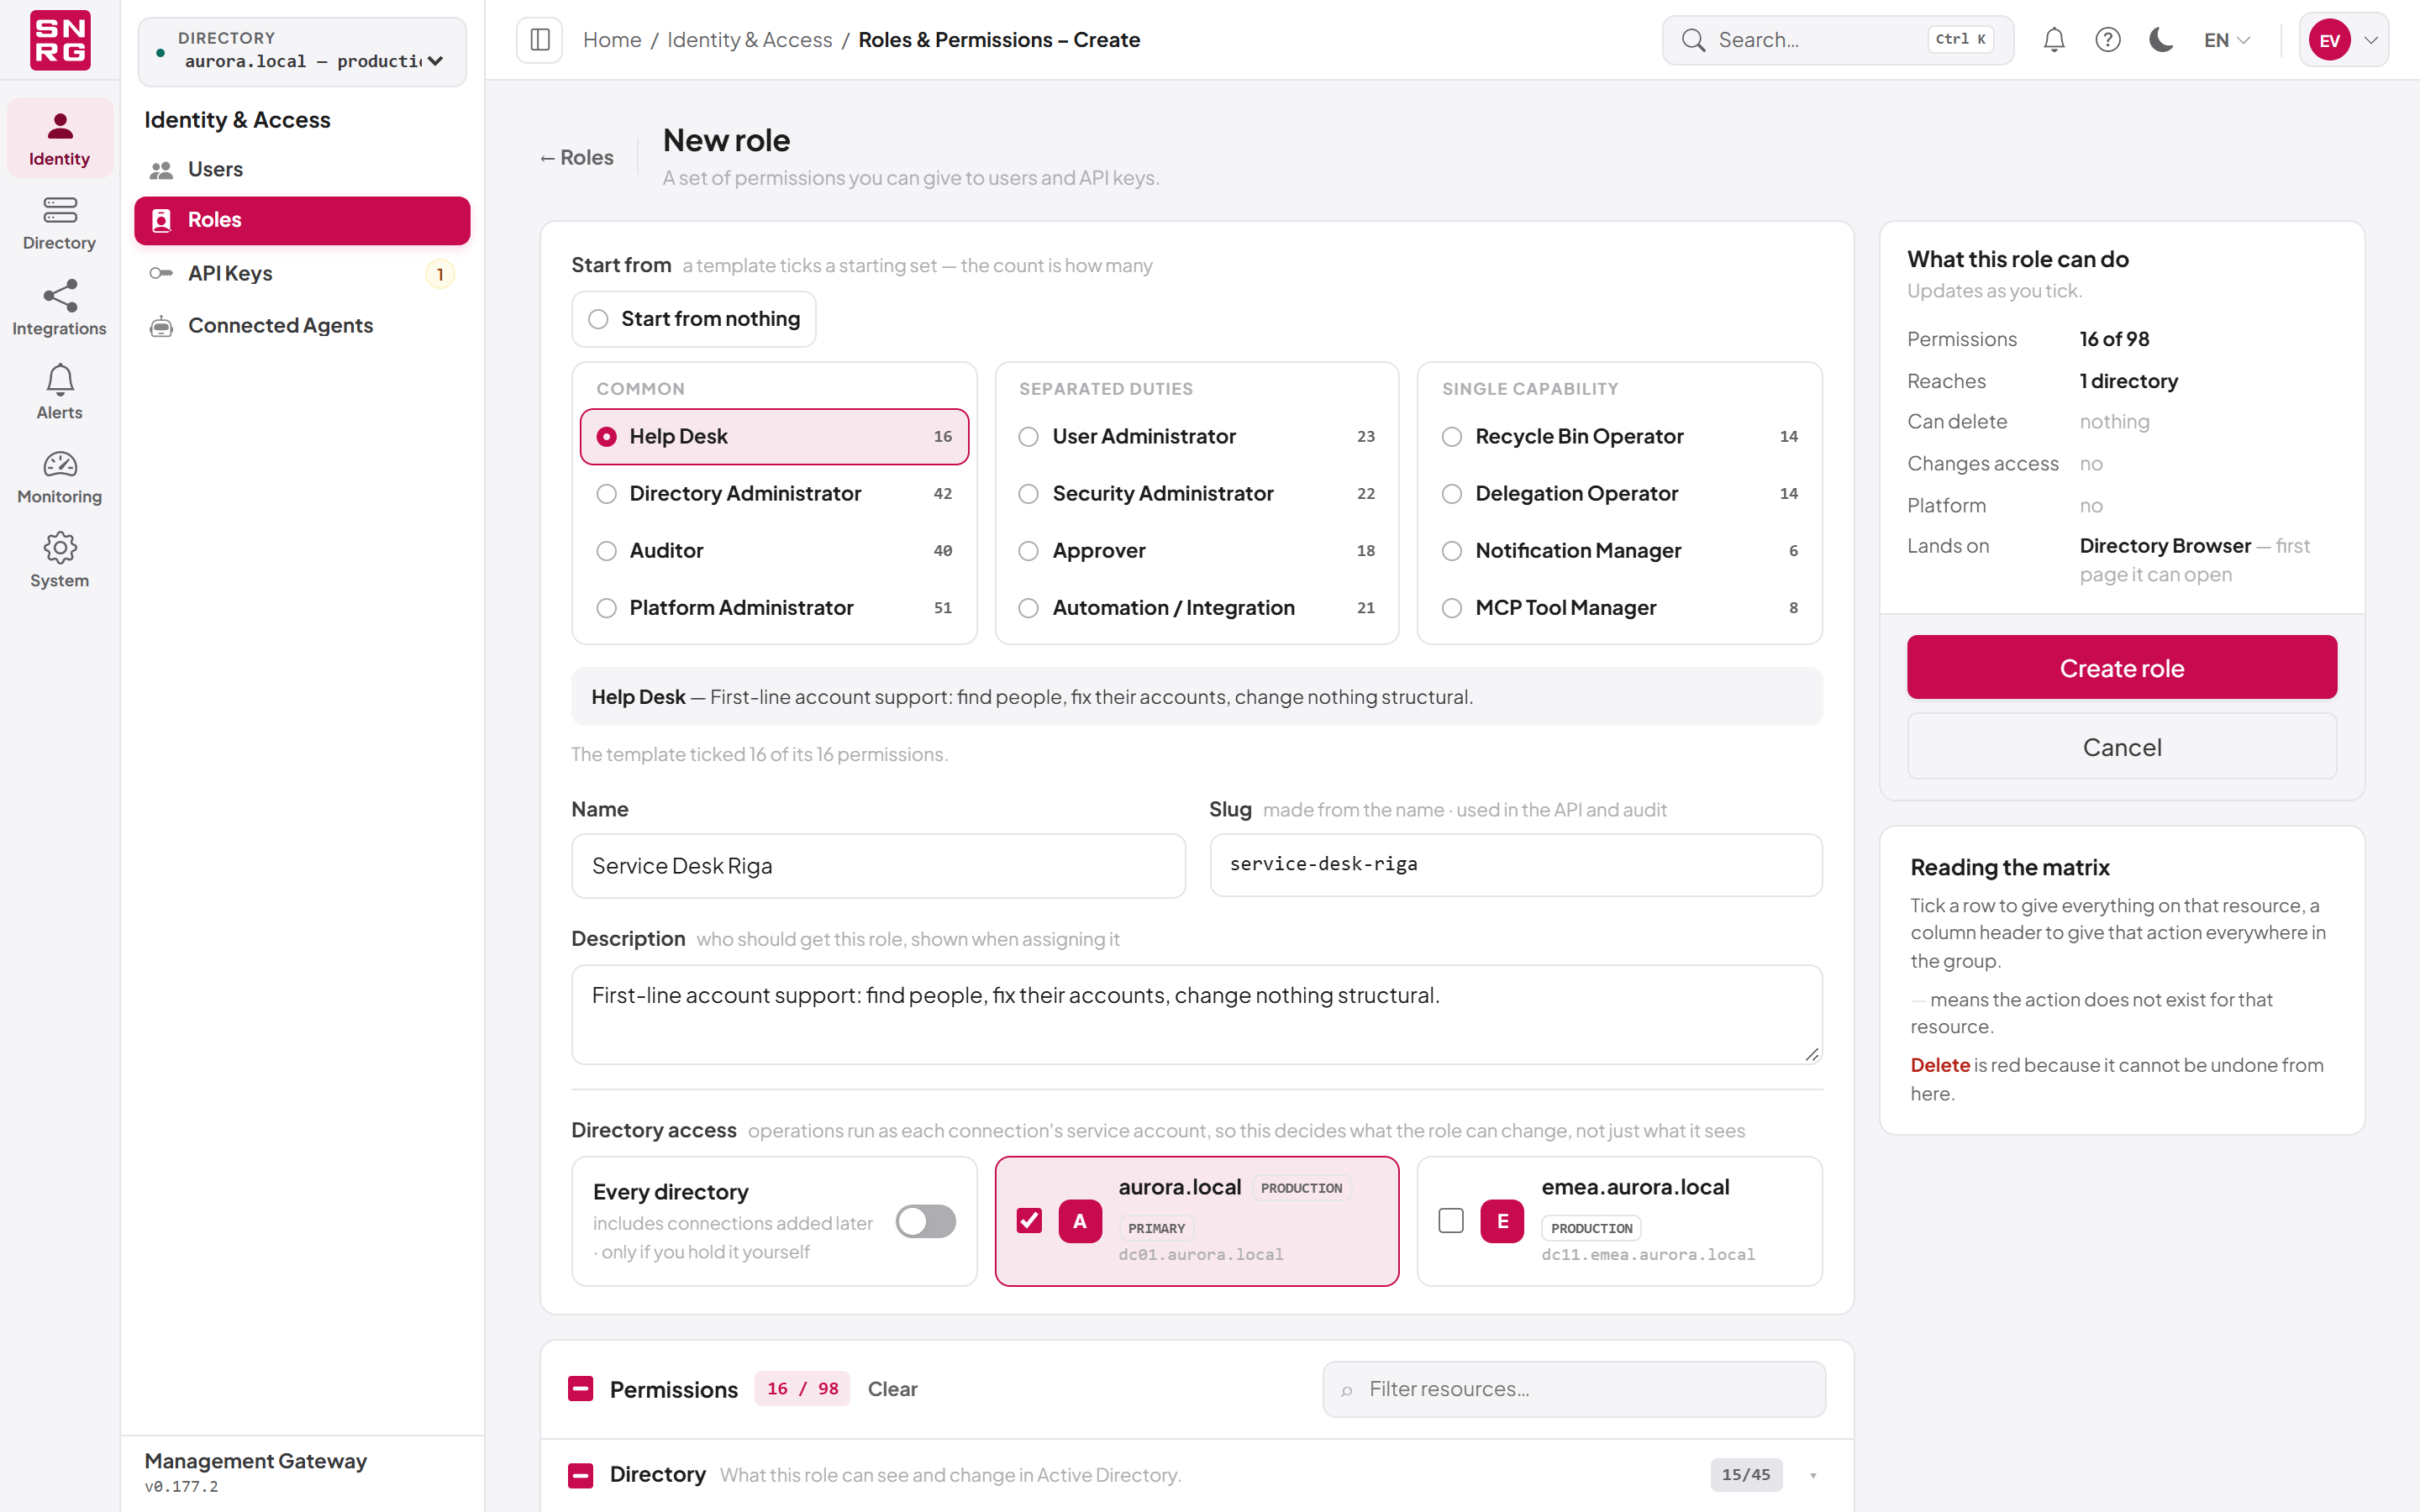Open the Directory section in the rail

(59, 223)
